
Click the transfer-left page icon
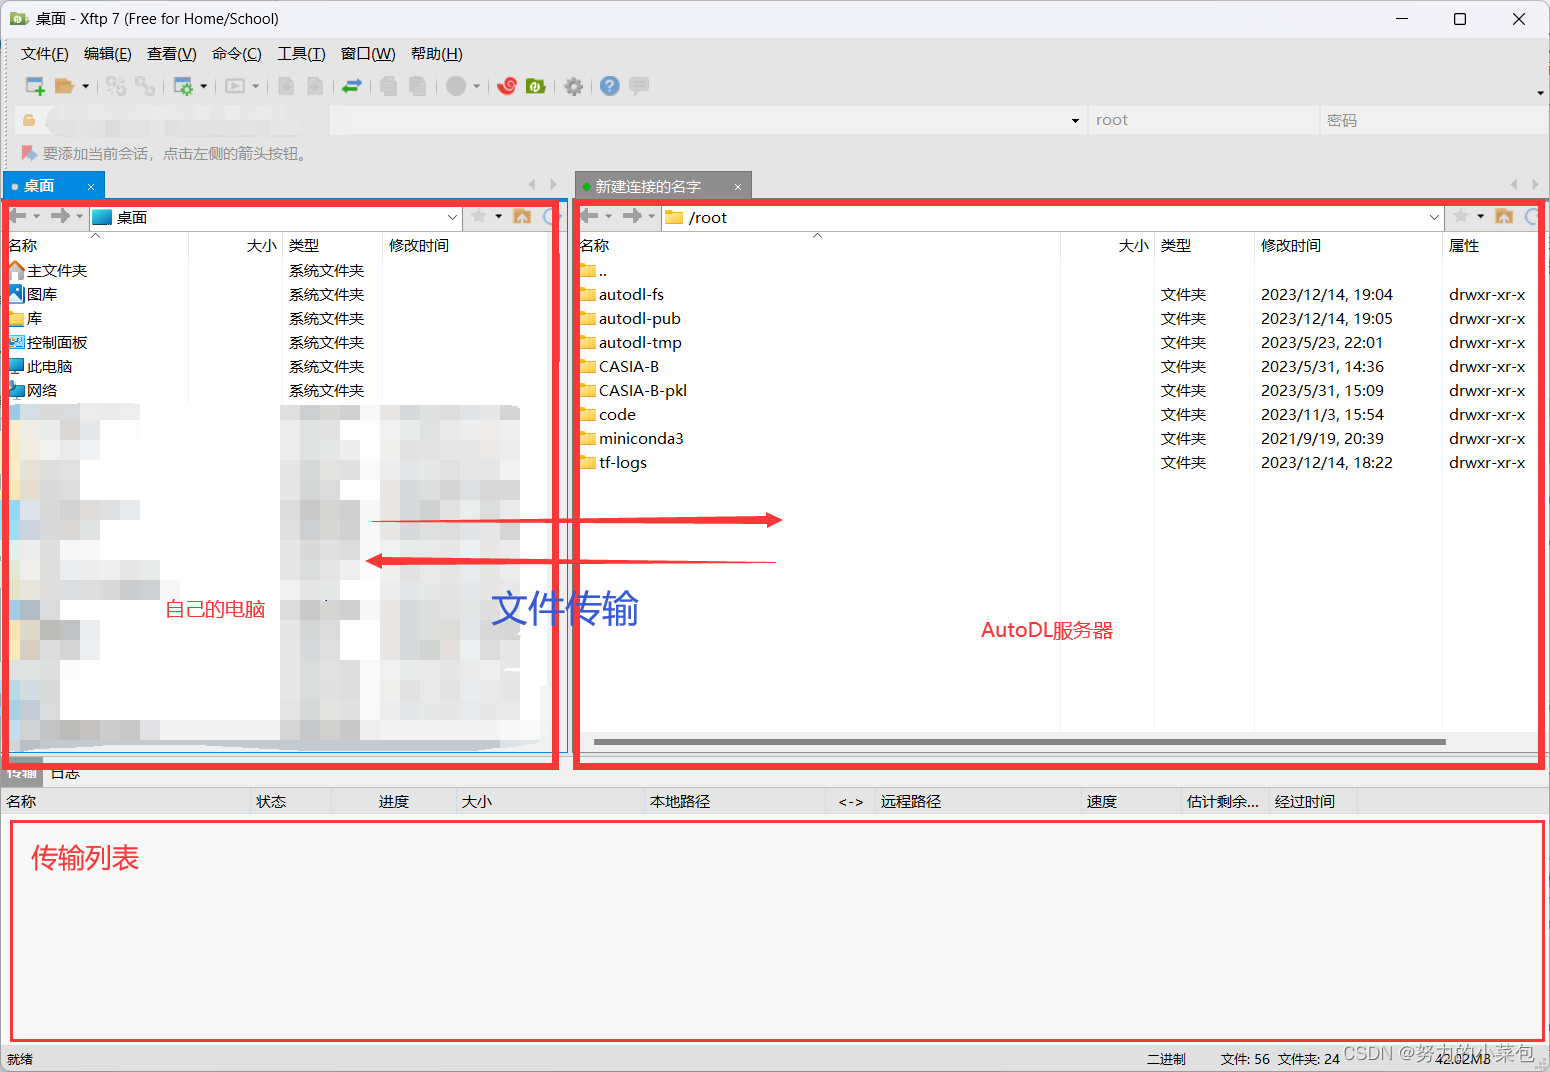click(286, 86)
